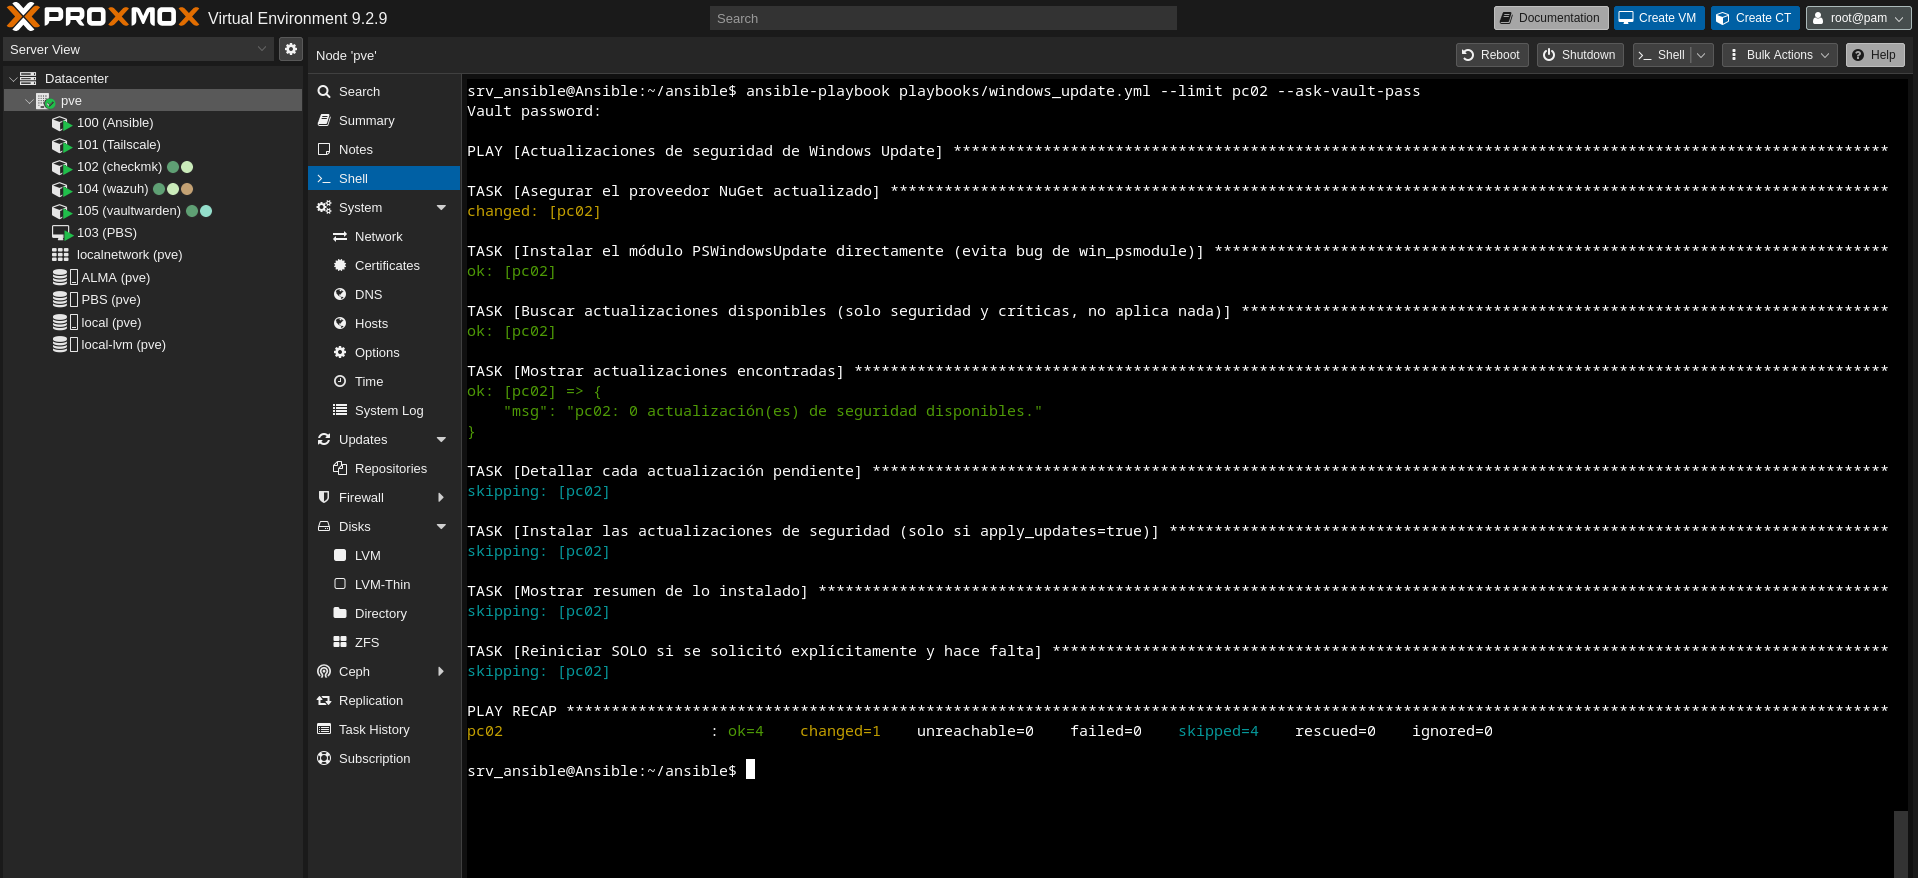Open the Documentation link

tap(1551, 18)
